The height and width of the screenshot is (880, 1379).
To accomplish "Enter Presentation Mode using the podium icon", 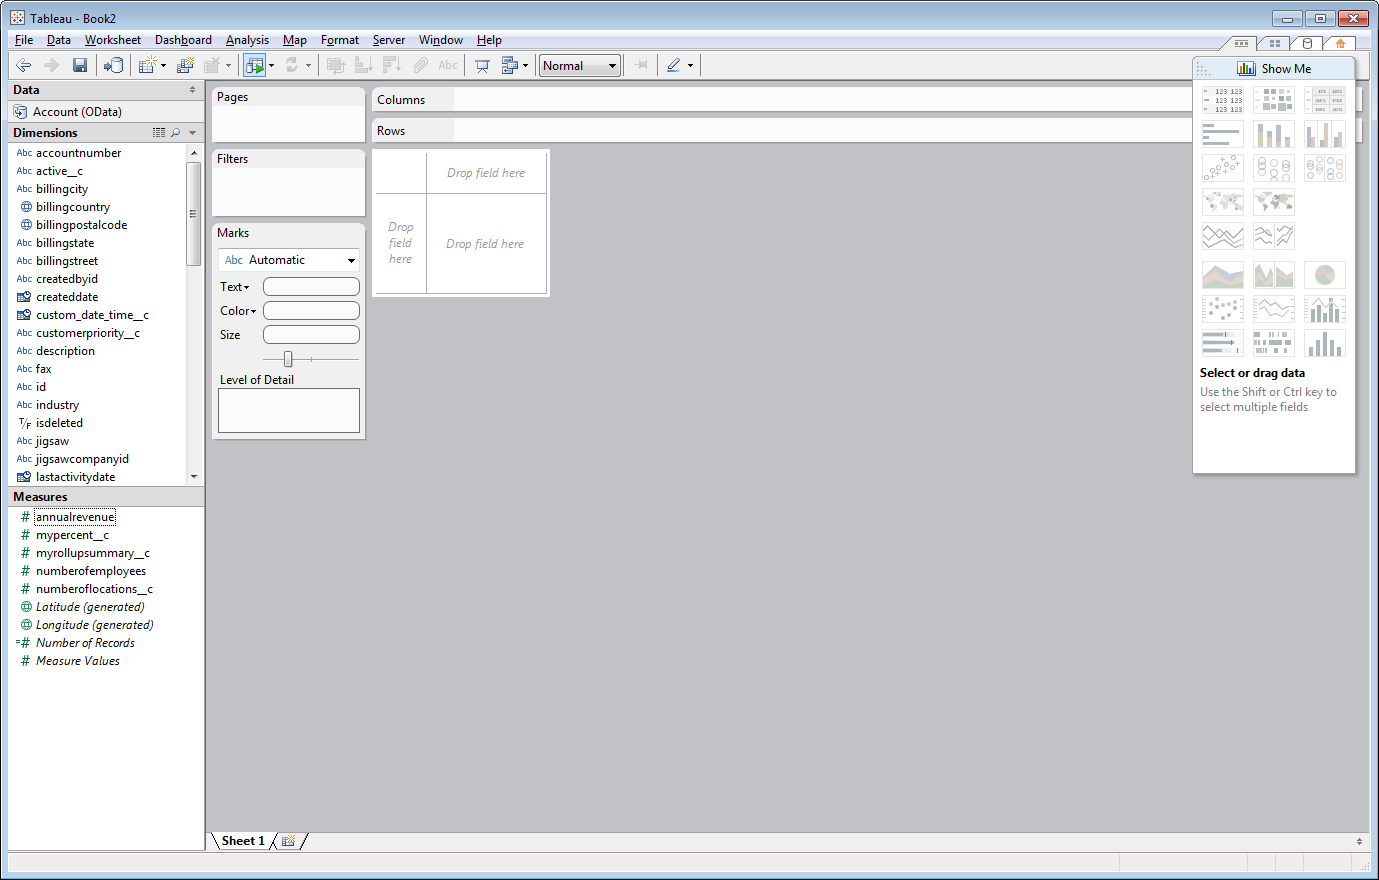I will point(482,65).
